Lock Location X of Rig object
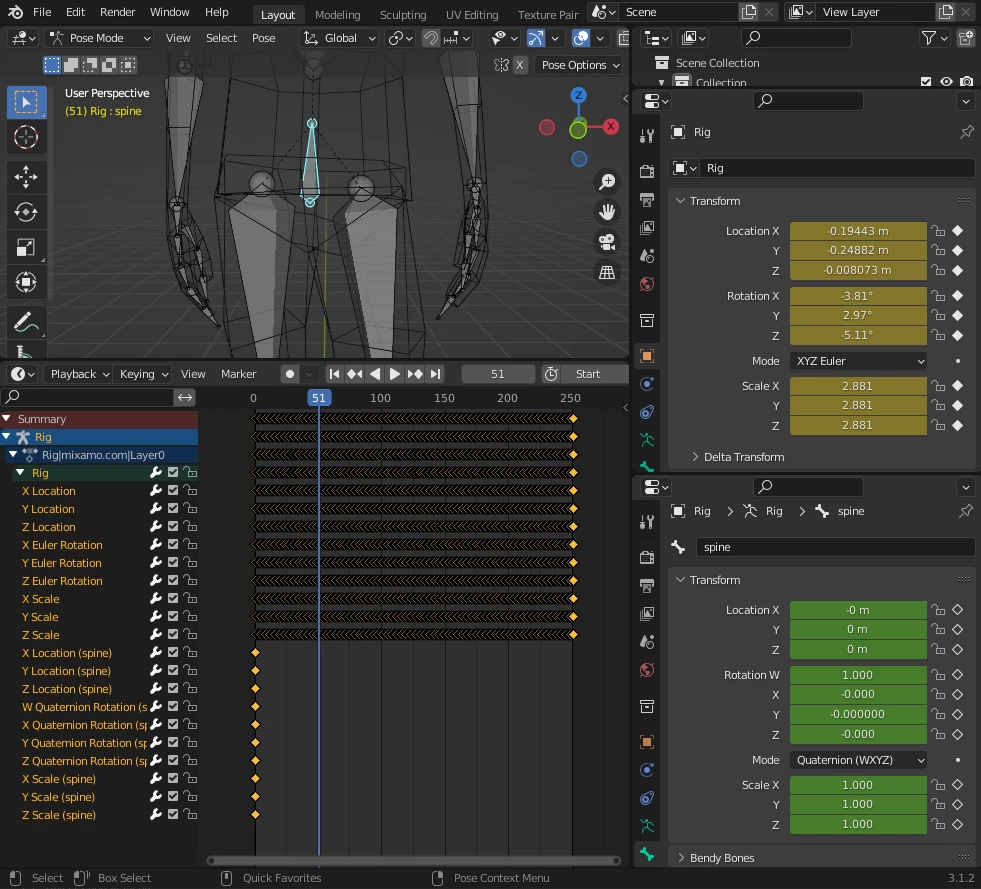Image resolution: width=981 pixels, height=889 pixels. (x=938, y=231)
